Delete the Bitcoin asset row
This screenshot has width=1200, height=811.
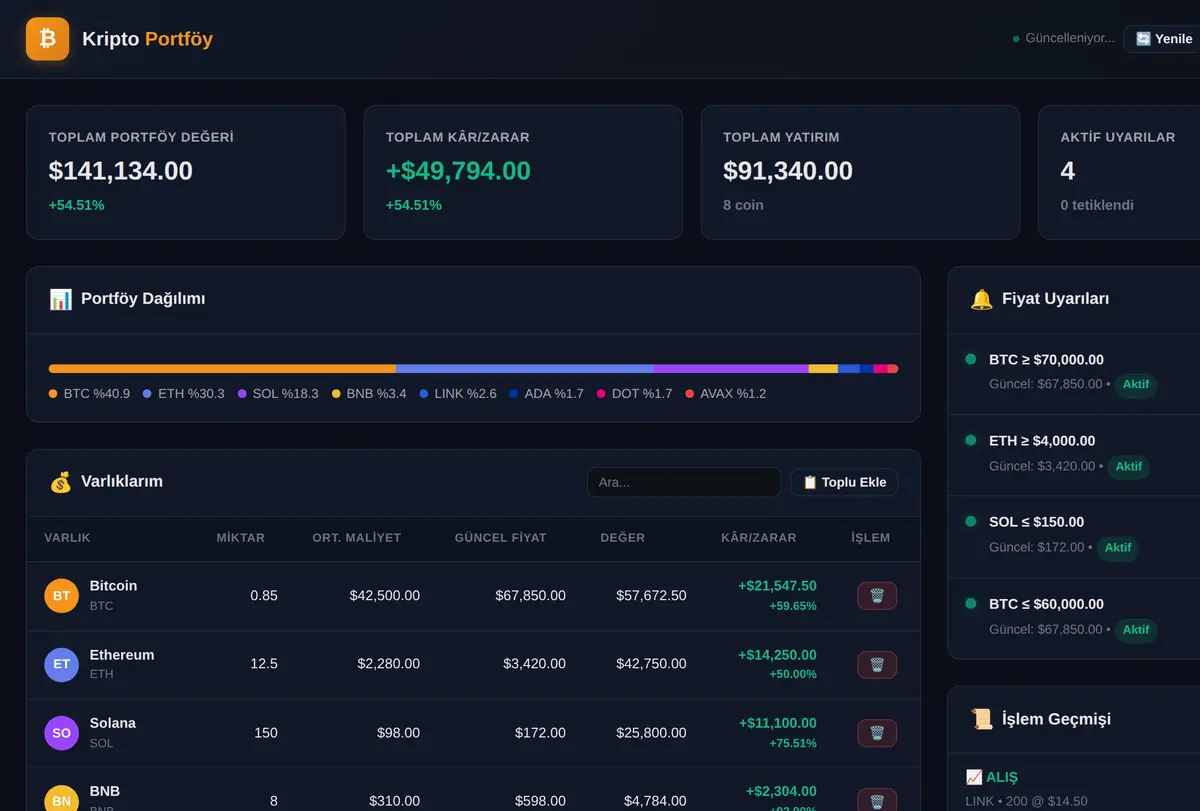click(x=877, y=596)
